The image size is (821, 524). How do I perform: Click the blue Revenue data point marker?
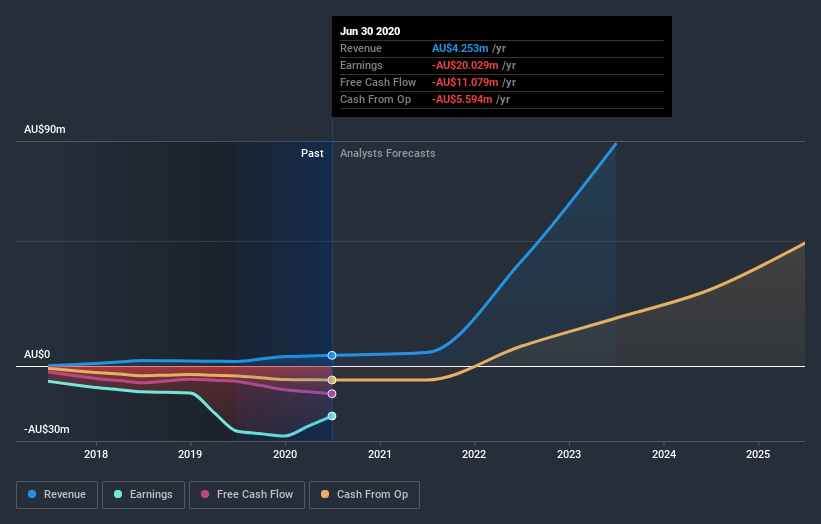pos(332,355)
